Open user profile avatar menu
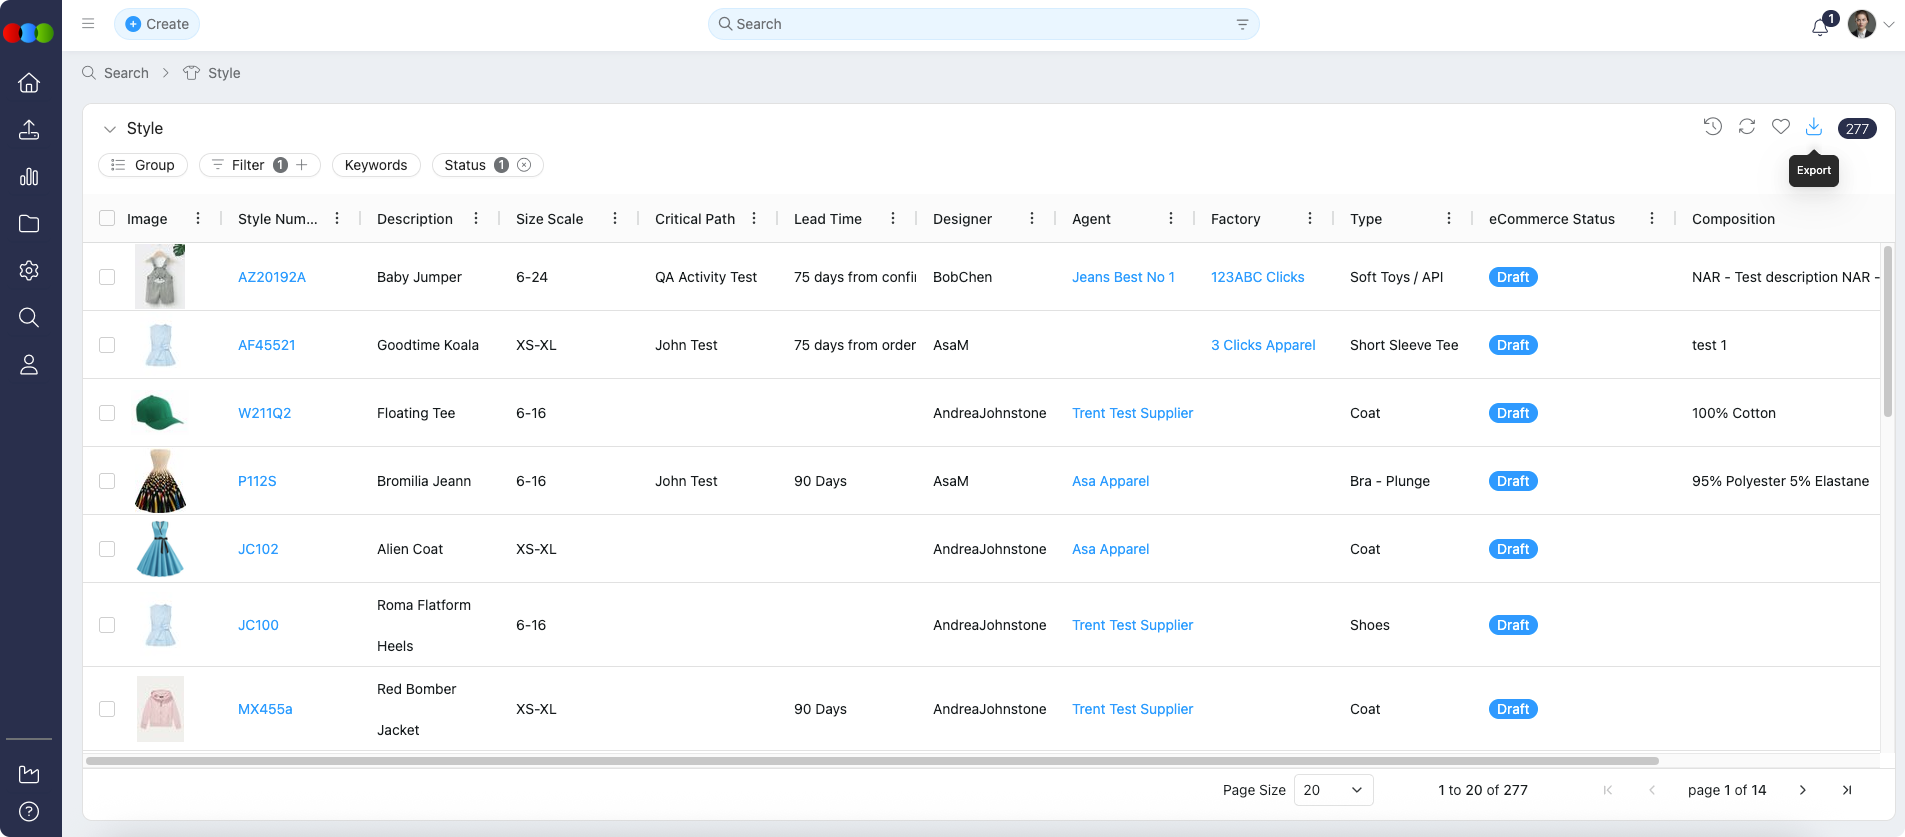The width and height of the screenshot is (1905, 837). [x=1861, y=24]
